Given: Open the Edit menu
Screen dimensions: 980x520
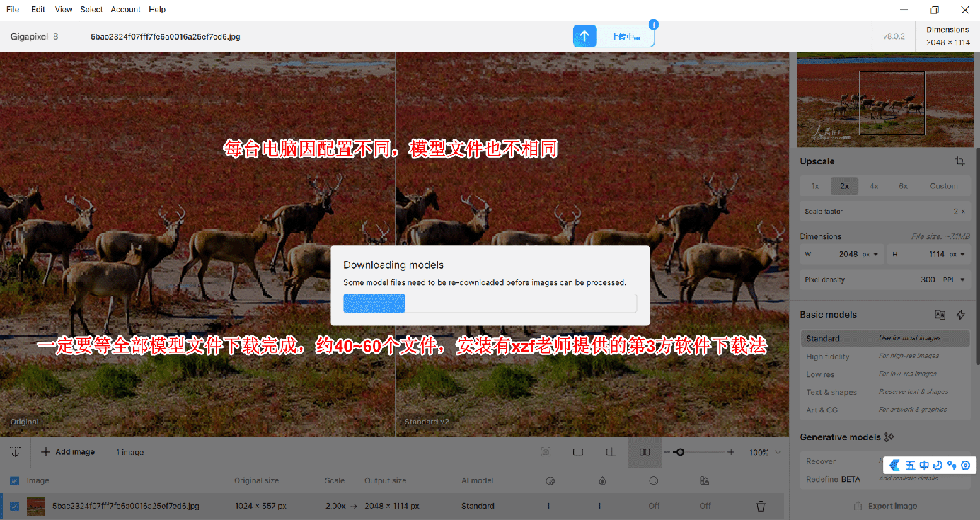Looking at the screenshot, I should 38,9.
